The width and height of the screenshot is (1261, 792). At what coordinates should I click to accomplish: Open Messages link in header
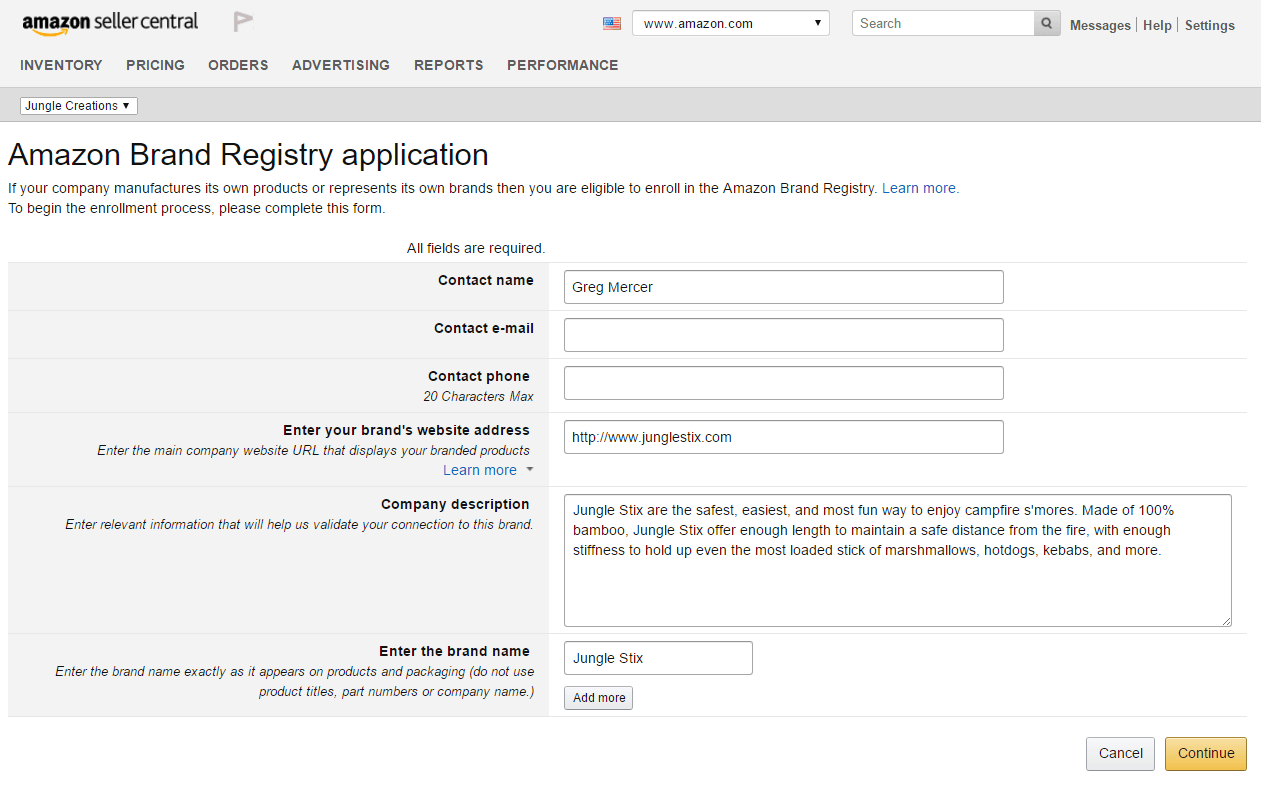1100,25
